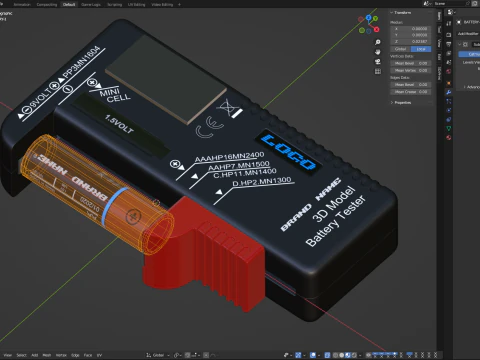480x360 pixels.
Task: Select rendered viewport shading
Action: click(x=354, y=355)
